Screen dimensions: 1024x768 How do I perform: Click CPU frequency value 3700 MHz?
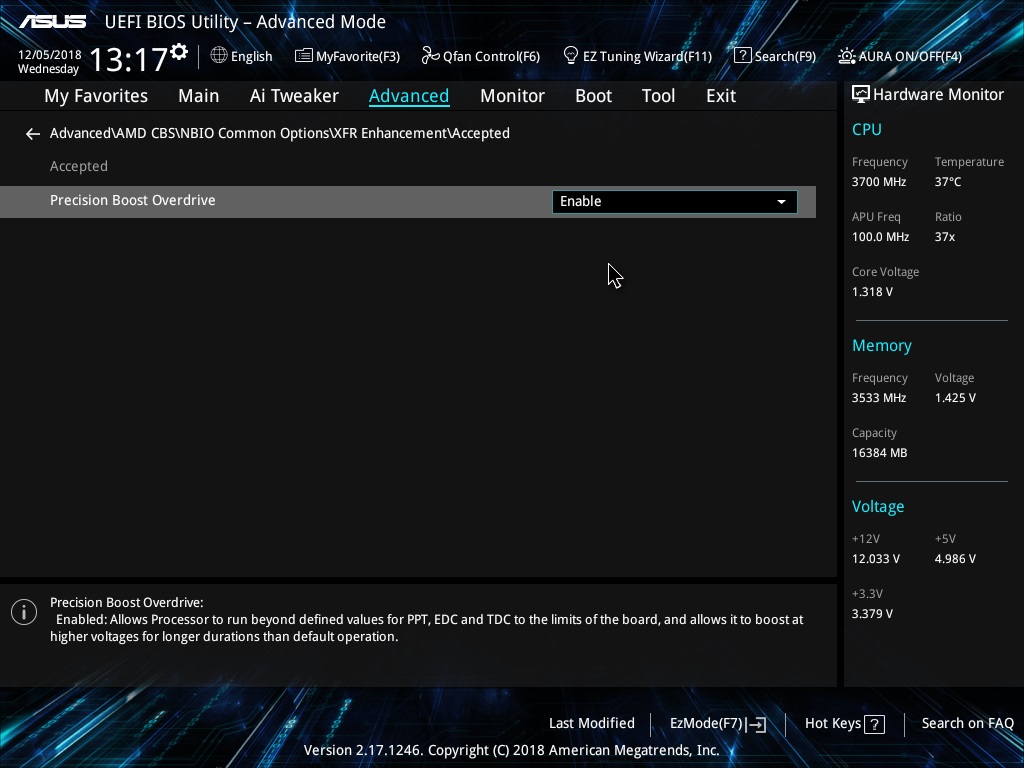[879, 182]
